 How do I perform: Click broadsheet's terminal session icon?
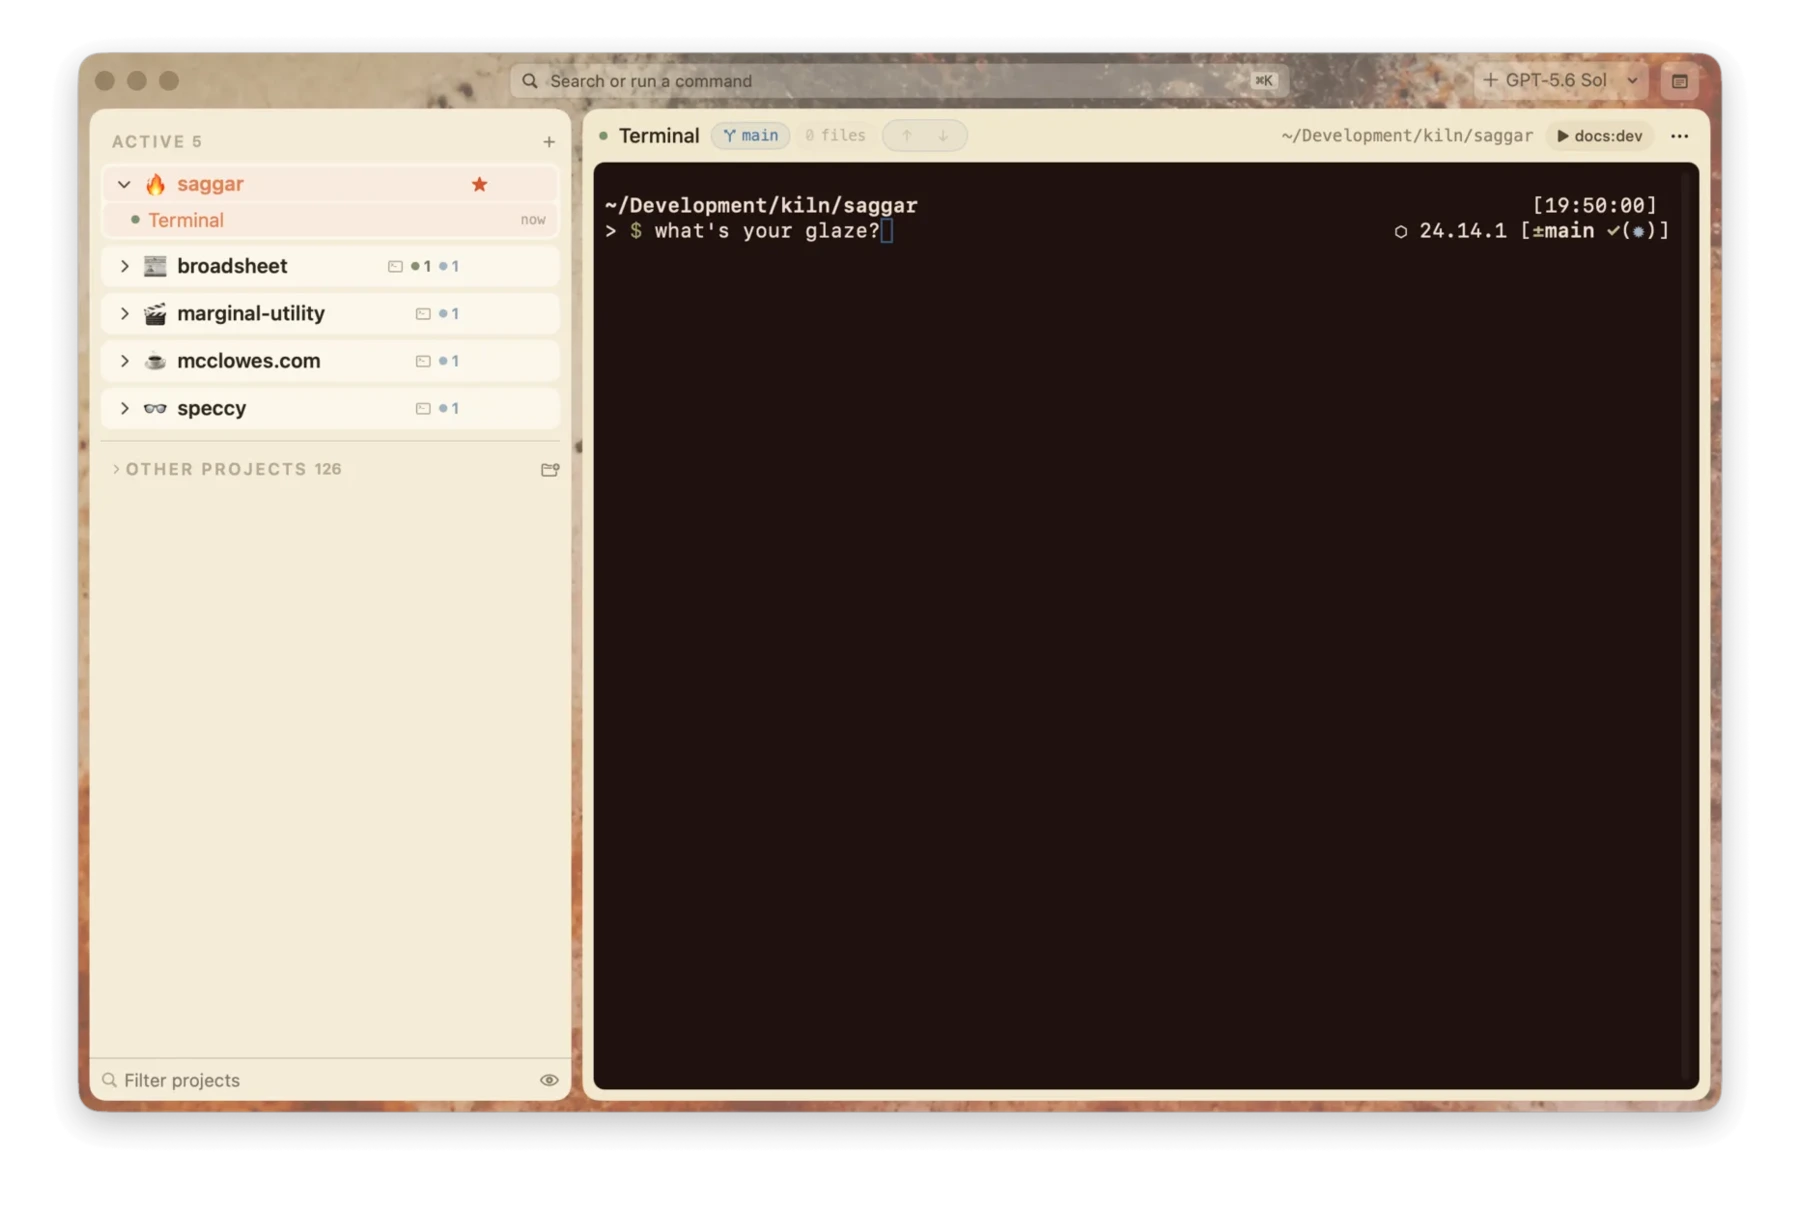click(x=395, y=266)
